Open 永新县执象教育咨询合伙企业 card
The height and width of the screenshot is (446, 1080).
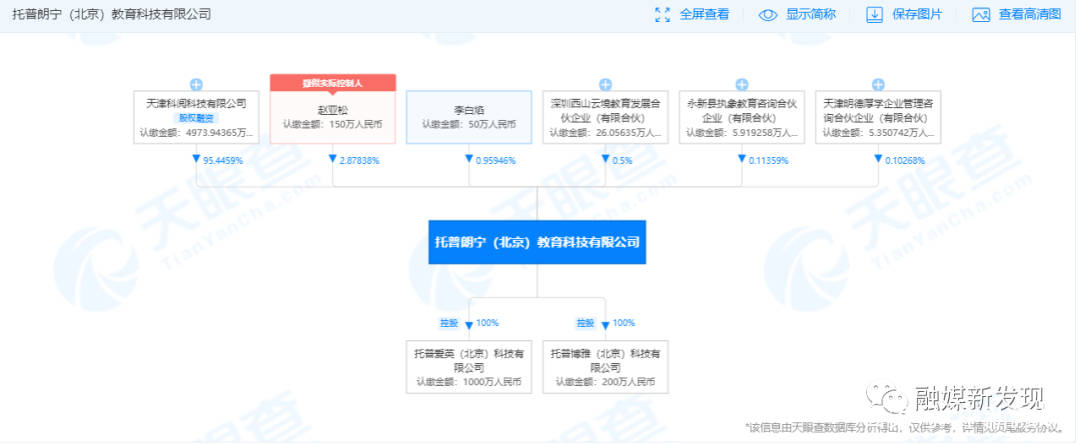(742, 117)
